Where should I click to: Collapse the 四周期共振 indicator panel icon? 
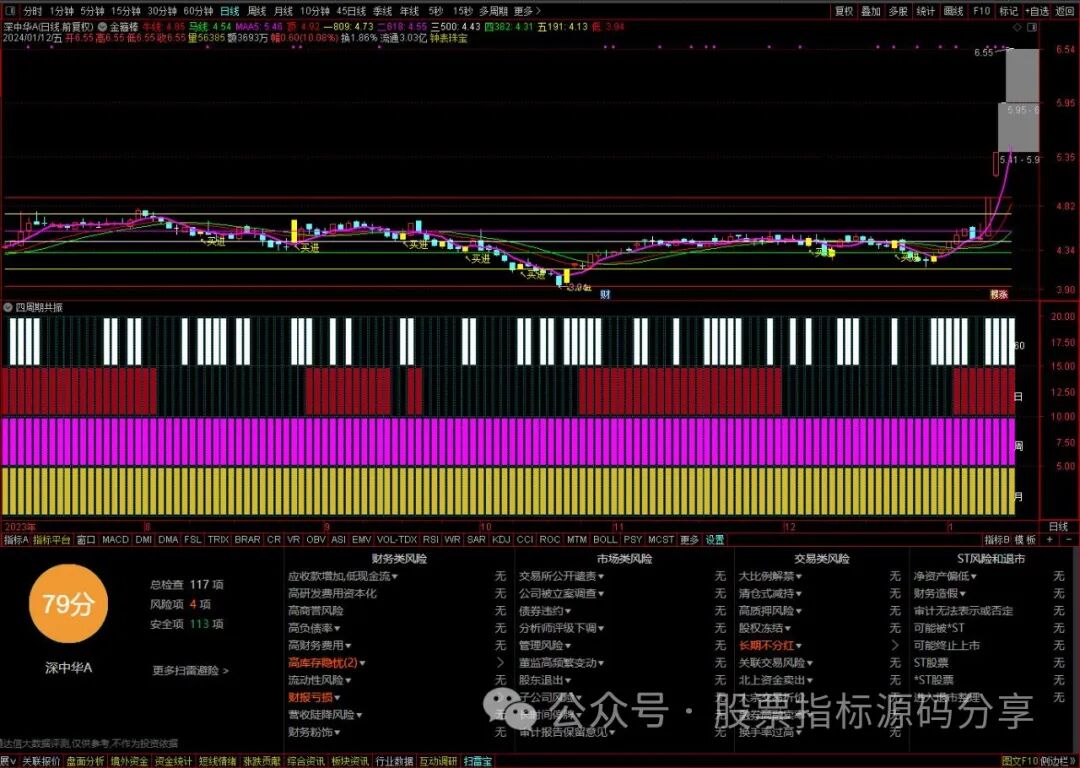coord(8,307)
